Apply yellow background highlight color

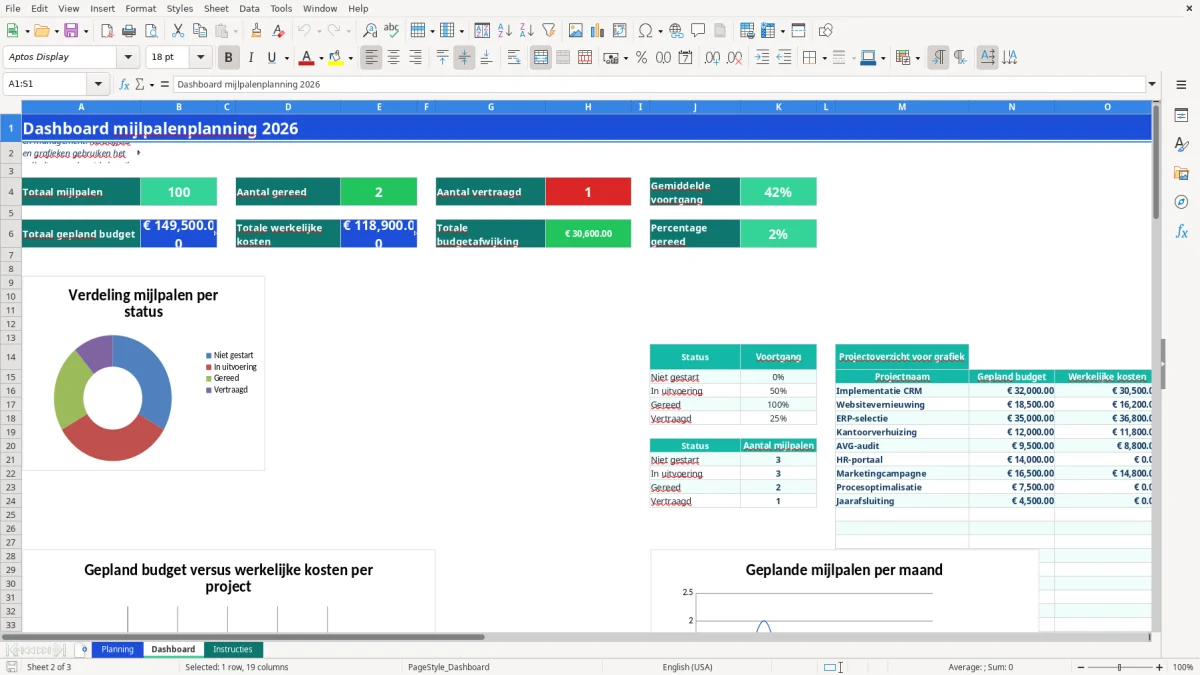click(x=336, y=58)
